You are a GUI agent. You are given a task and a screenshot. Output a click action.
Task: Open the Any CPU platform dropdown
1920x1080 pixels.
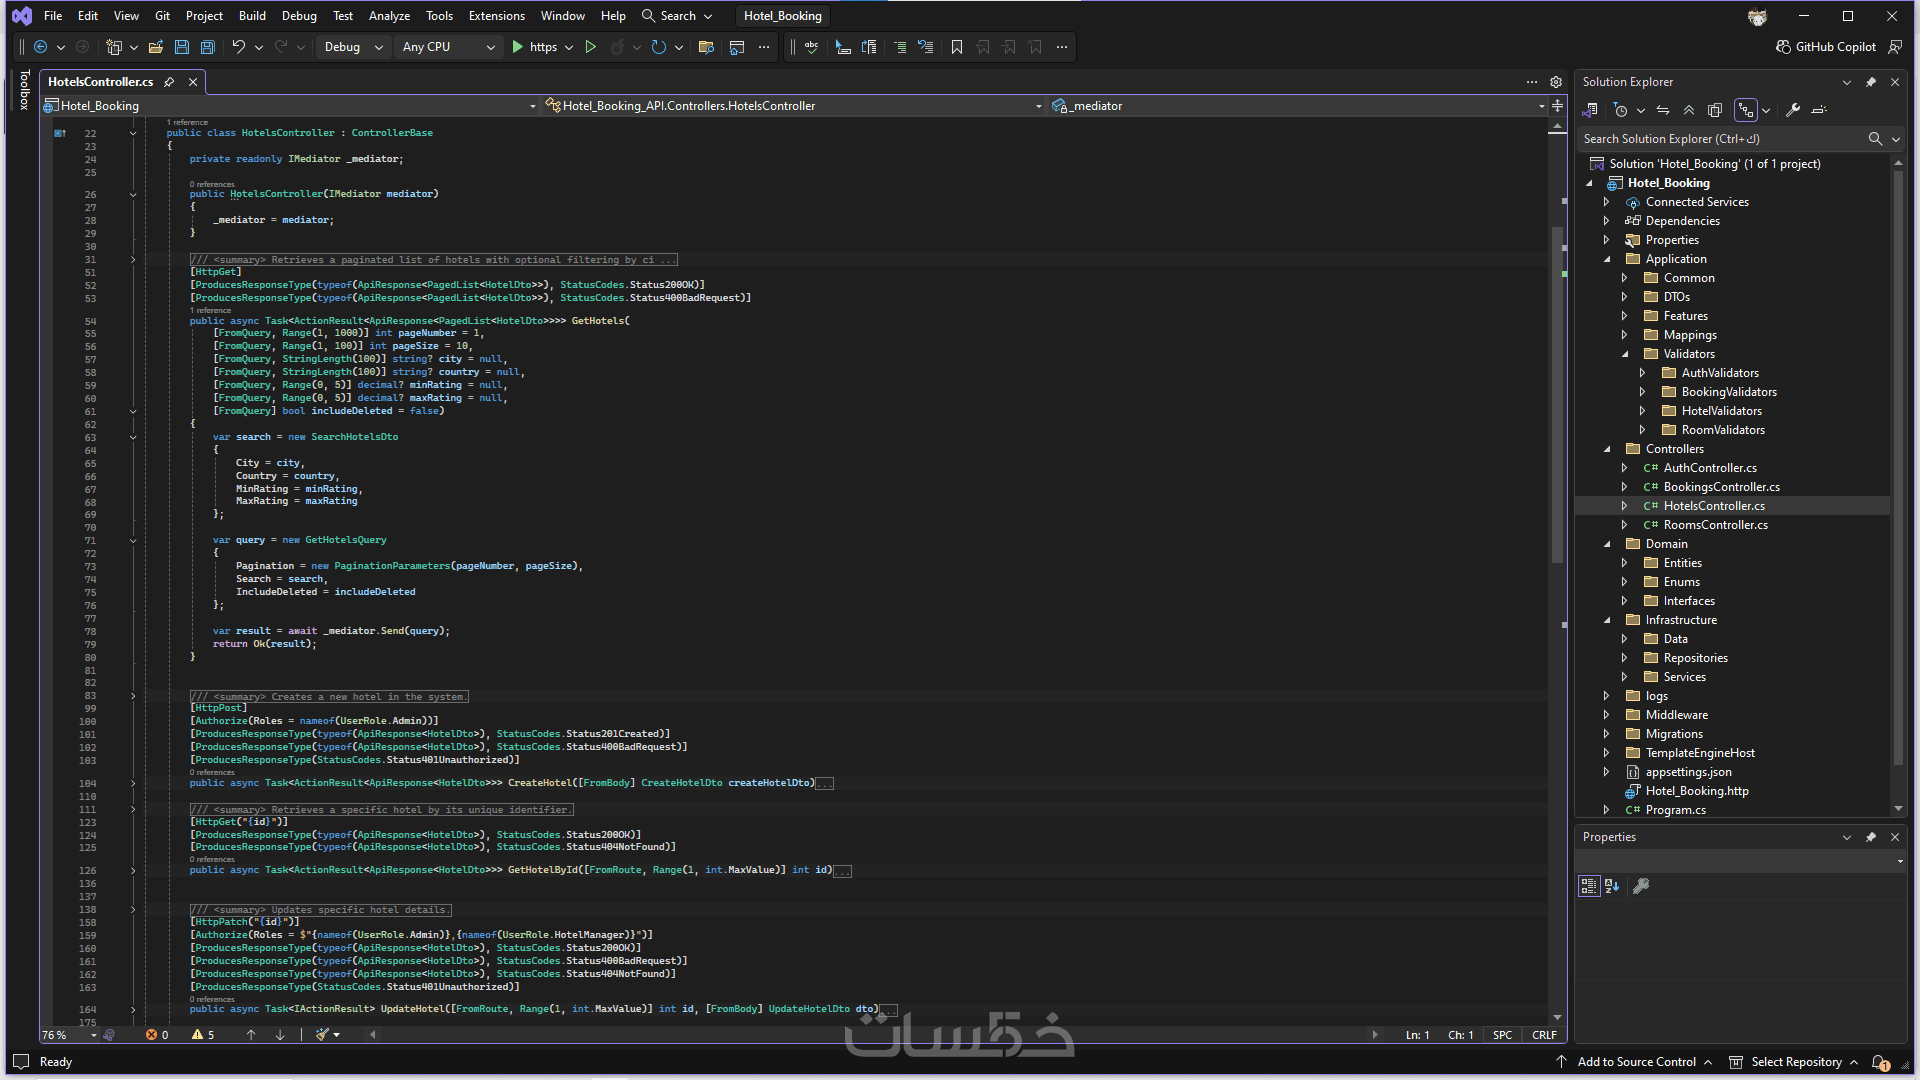447,47
